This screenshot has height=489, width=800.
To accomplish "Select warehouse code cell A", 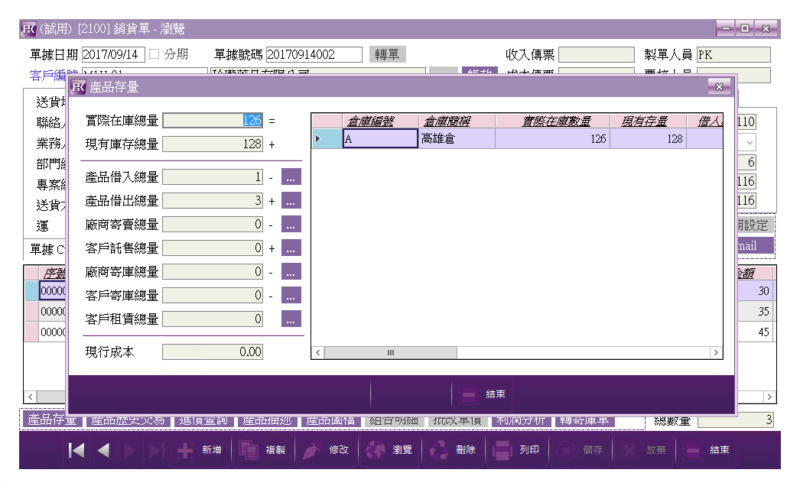I will [380, 139].
